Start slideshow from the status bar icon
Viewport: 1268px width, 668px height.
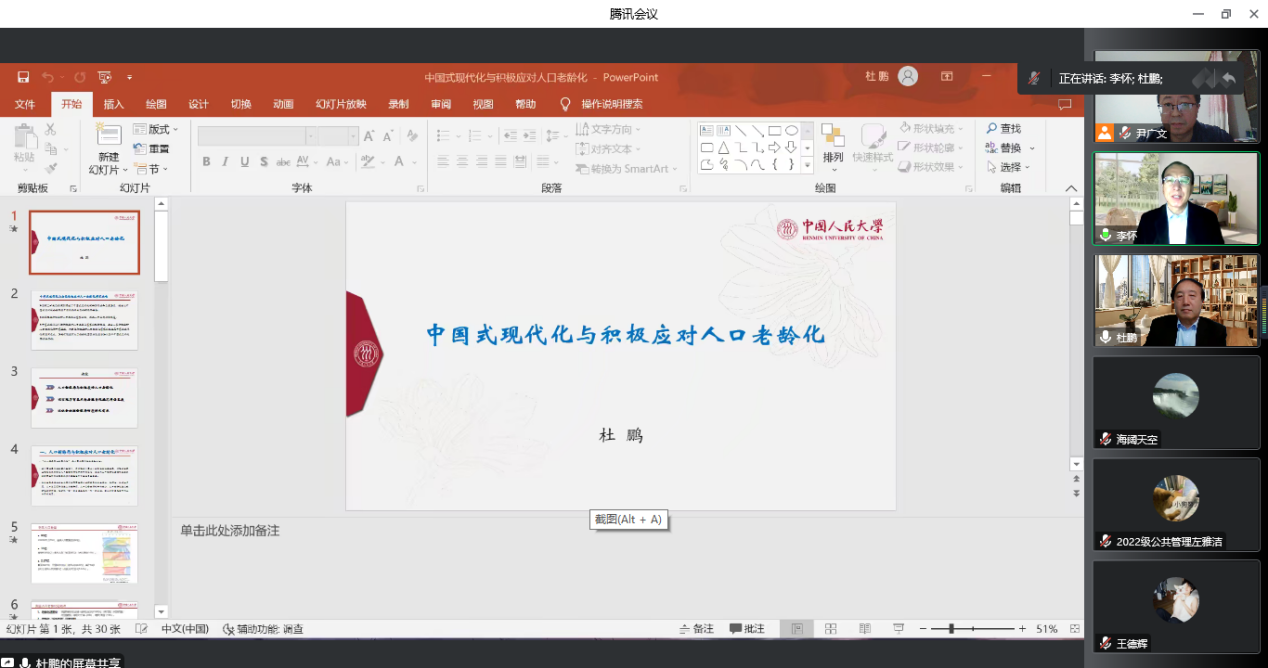(898, 629)
